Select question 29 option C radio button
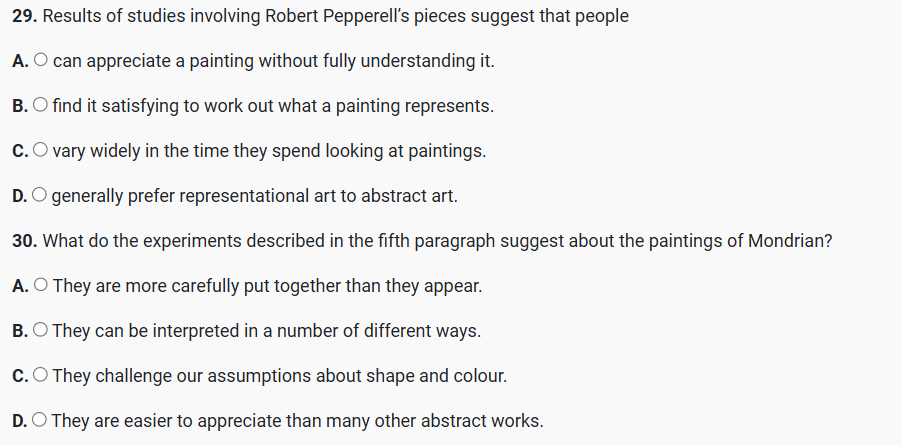 [40, 151]
